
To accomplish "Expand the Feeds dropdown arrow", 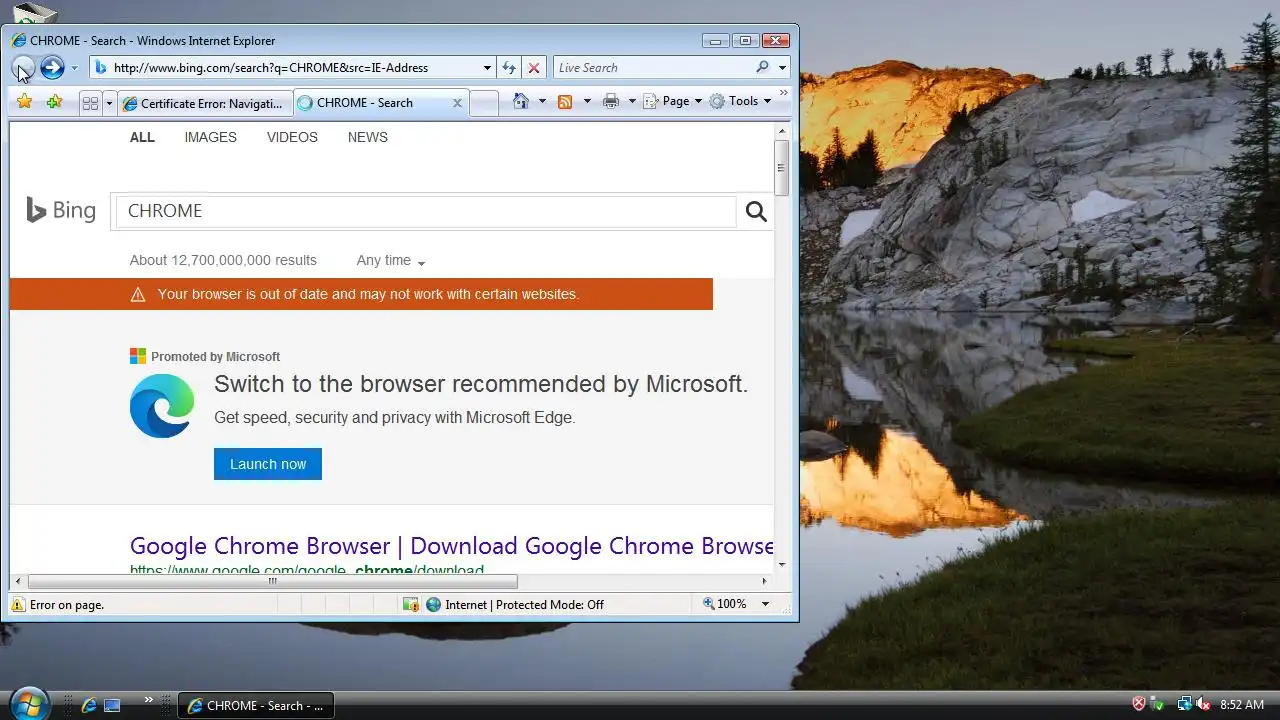I will [x=587, y=101].
